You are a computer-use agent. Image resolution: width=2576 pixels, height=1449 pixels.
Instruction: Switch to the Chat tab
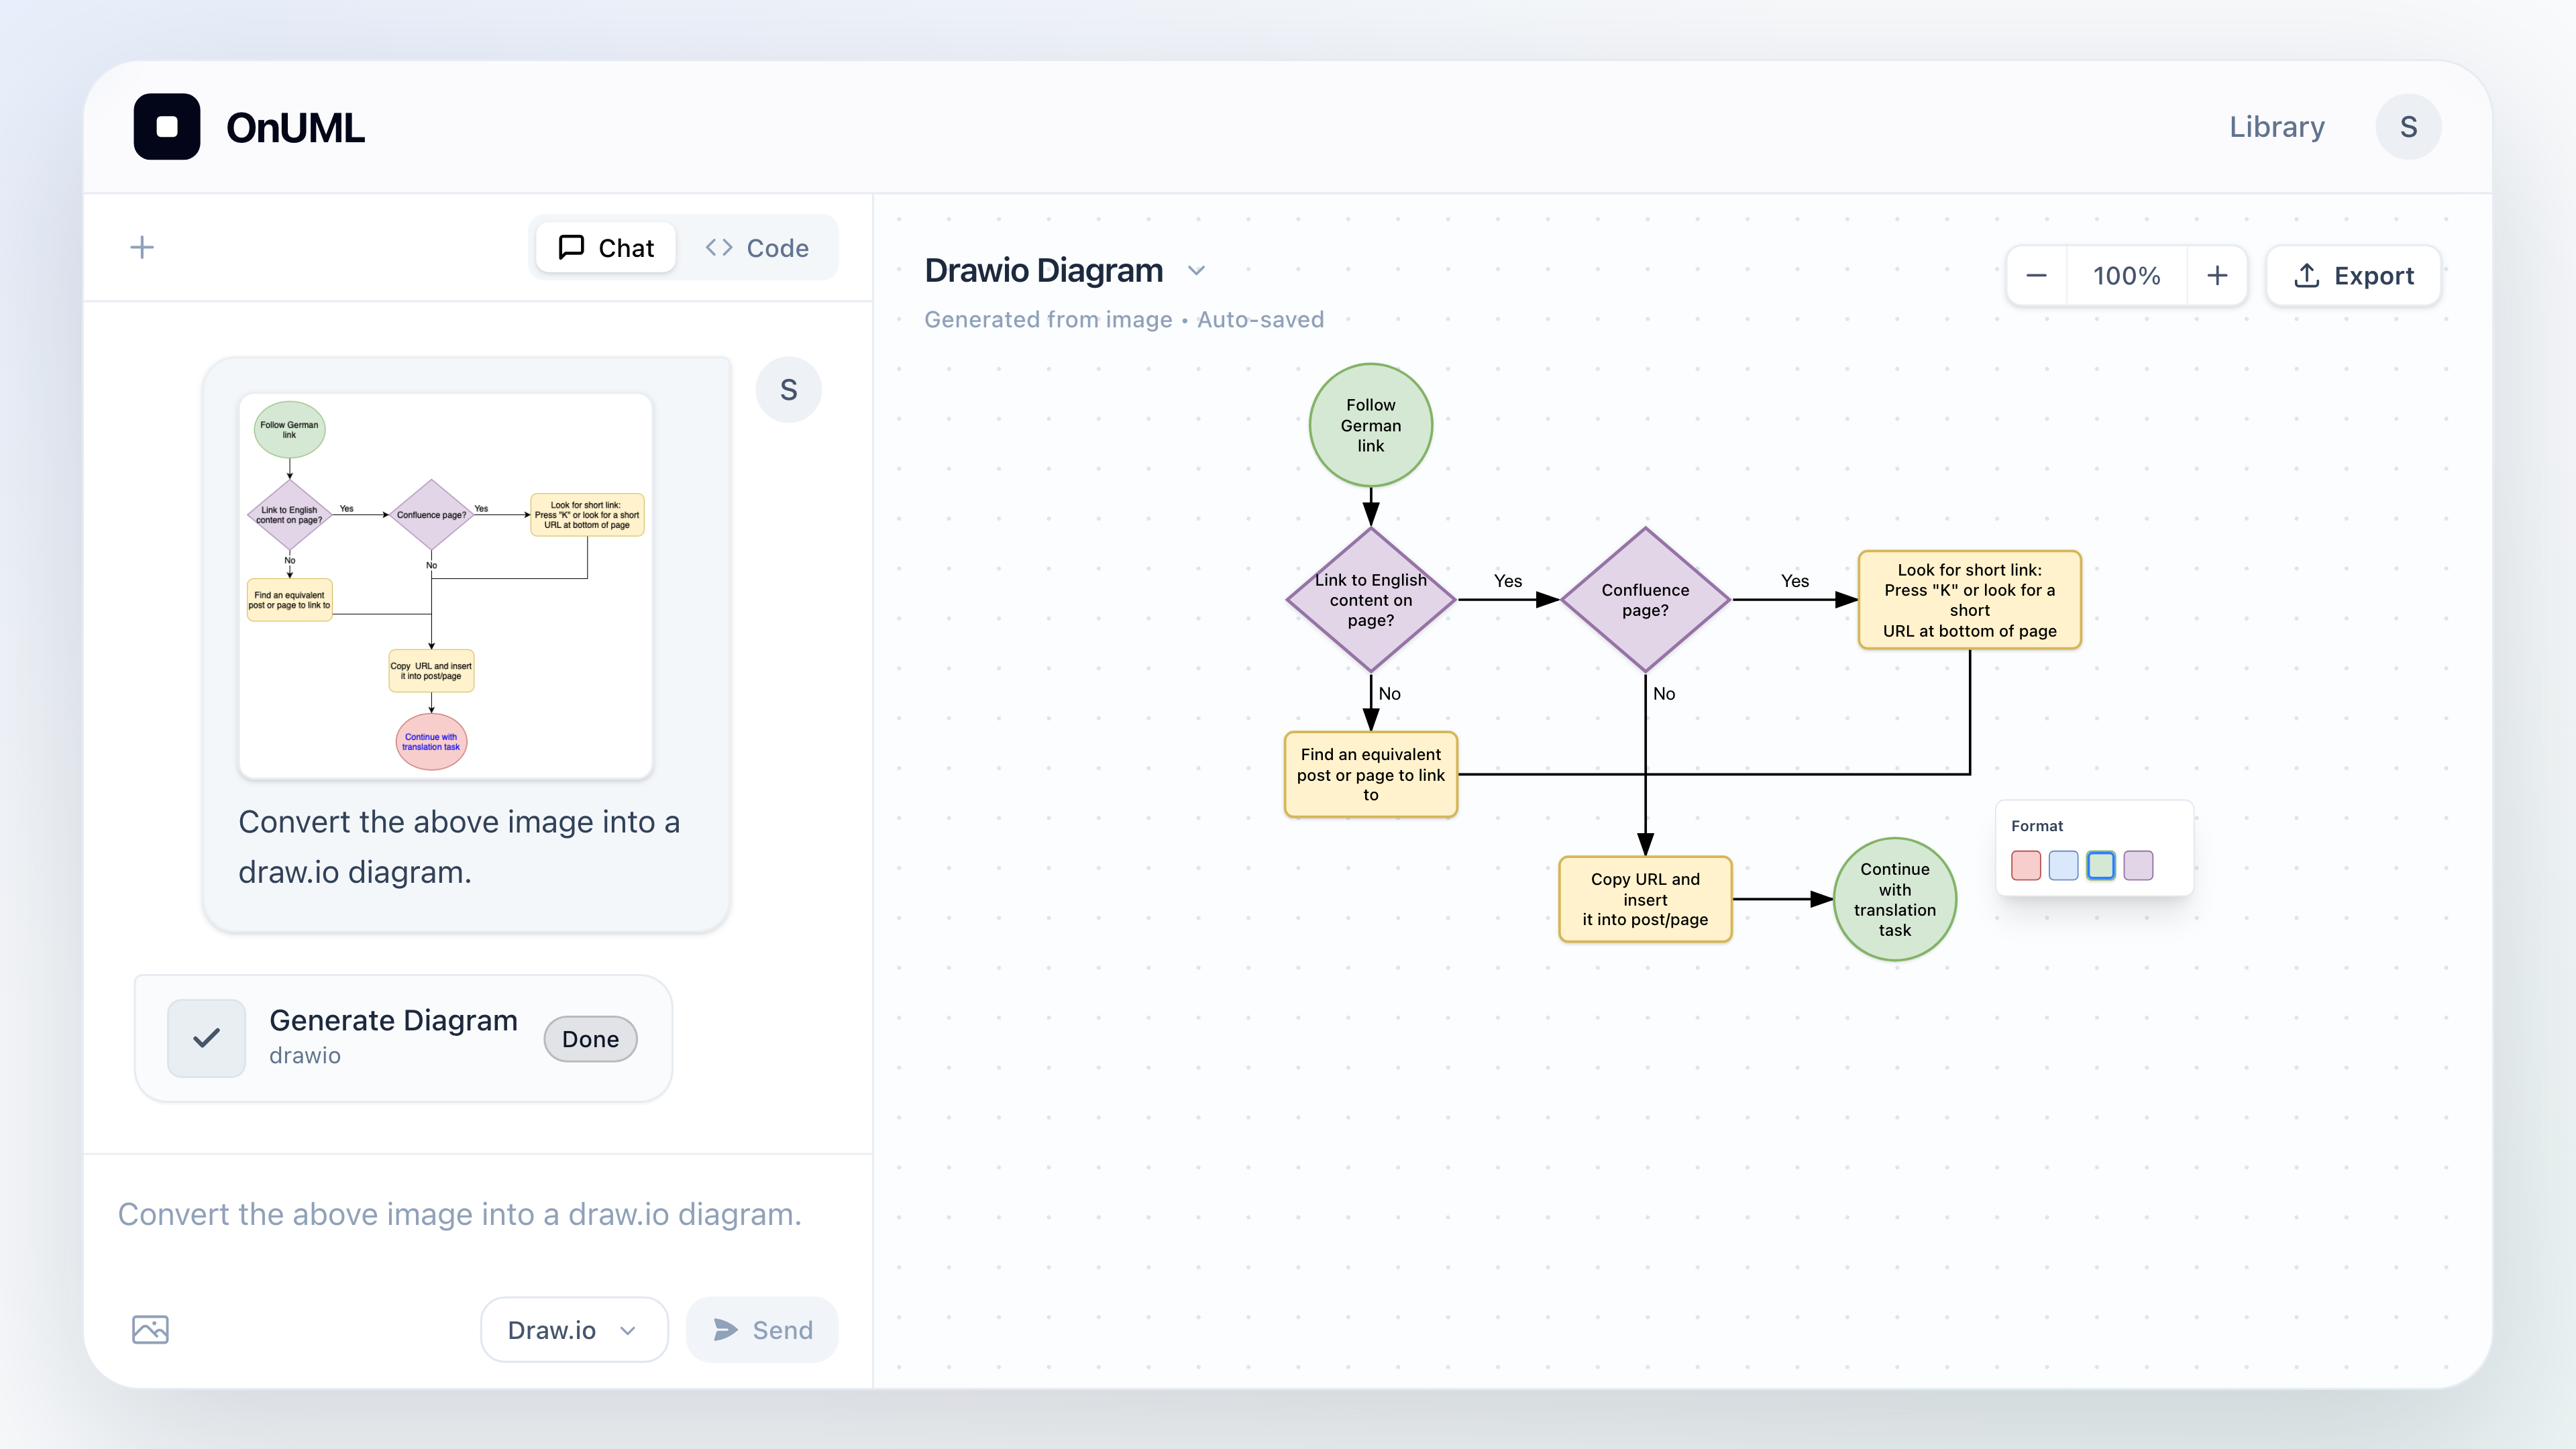pyautogui.click(x=606, y=248)
